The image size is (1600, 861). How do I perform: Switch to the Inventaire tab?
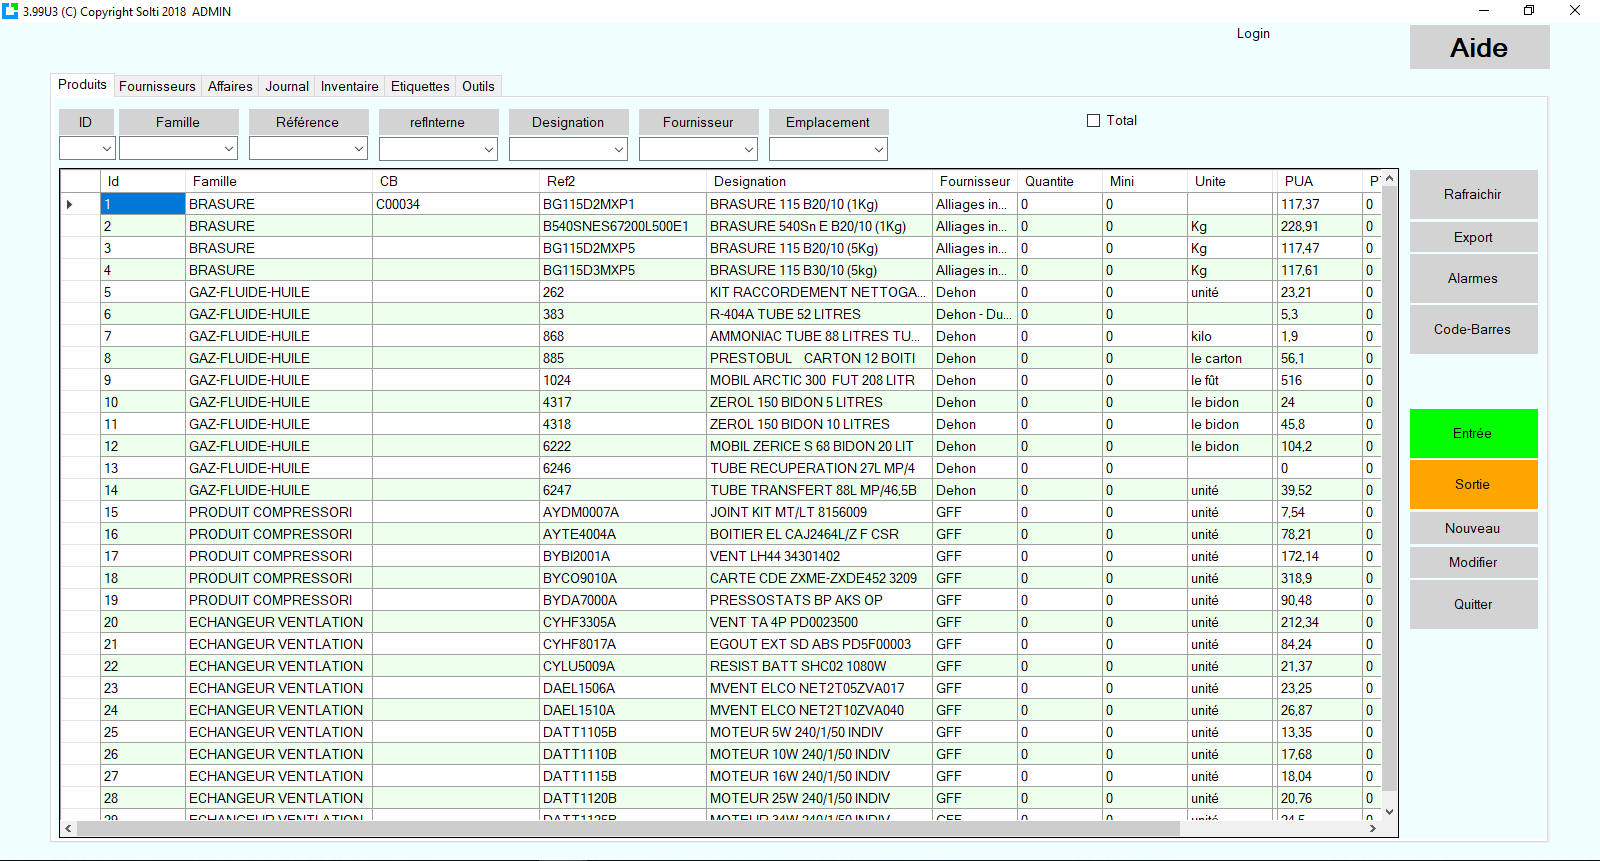coord(349,86)
